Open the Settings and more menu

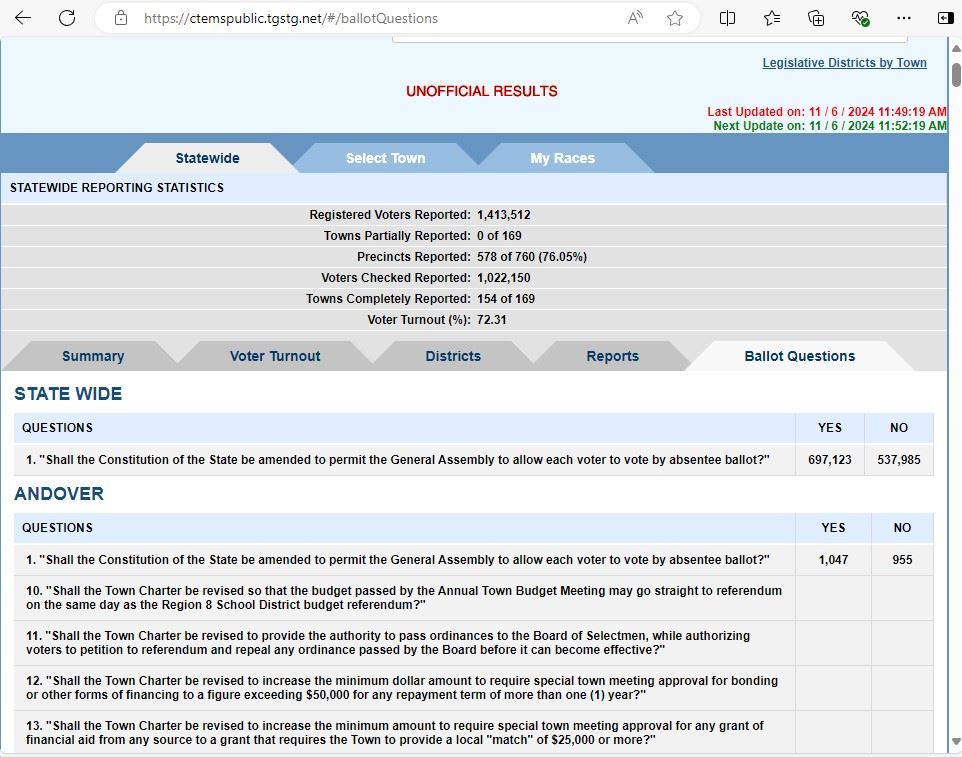(x=903, y=17)
